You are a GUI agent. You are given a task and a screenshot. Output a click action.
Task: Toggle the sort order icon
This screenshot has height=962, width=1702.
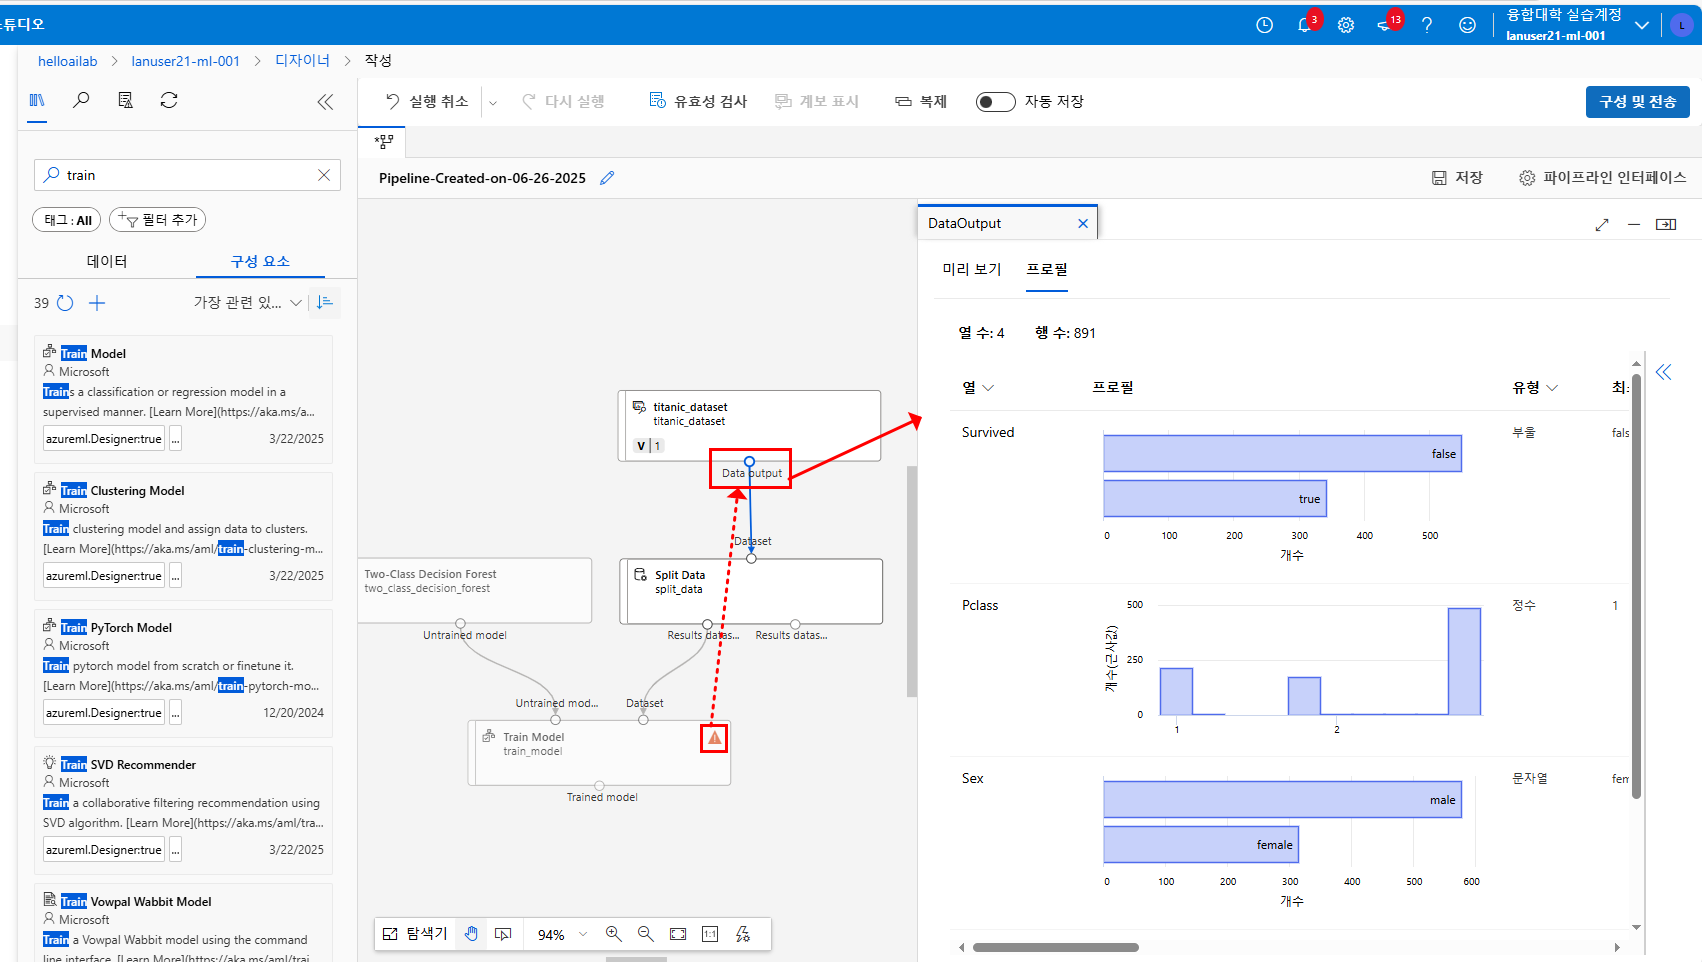[x=324, y=302]
